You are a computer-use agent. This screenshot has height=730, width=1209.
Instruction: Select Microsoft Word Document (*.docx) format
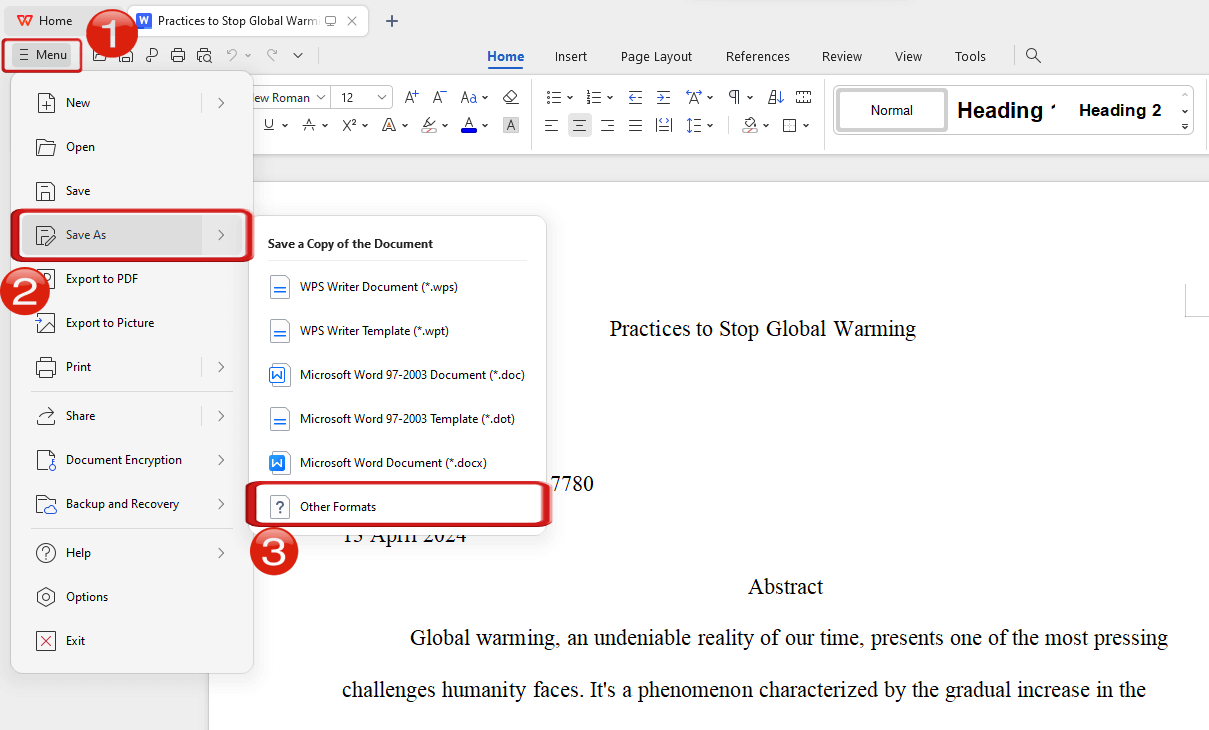(398, 463)
